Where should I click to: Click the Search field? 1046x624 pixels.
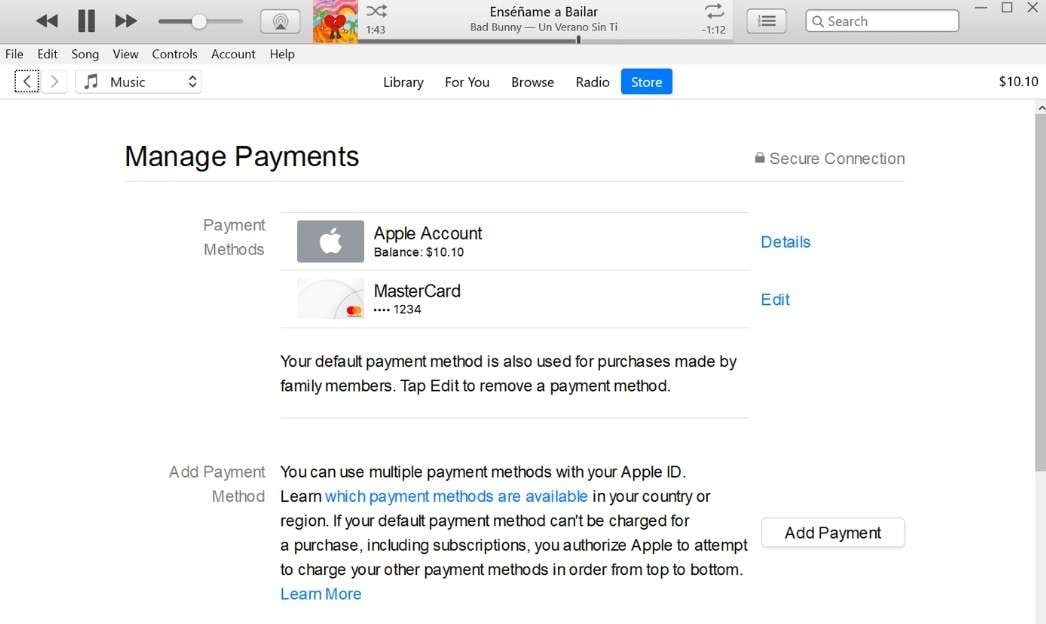point(882,21)
